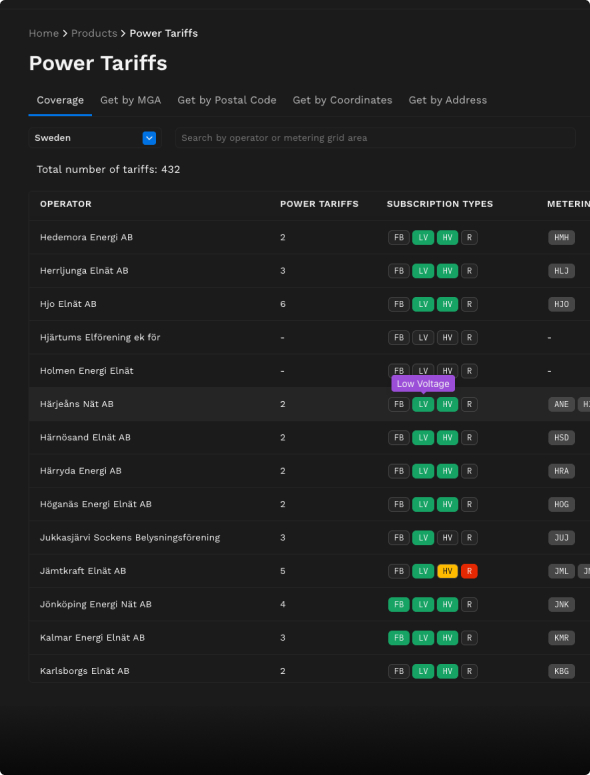Click the green LV badge for Härjeåns Nät AB
The width and height of the screenshot is (590, 775).
click(423, 404)
